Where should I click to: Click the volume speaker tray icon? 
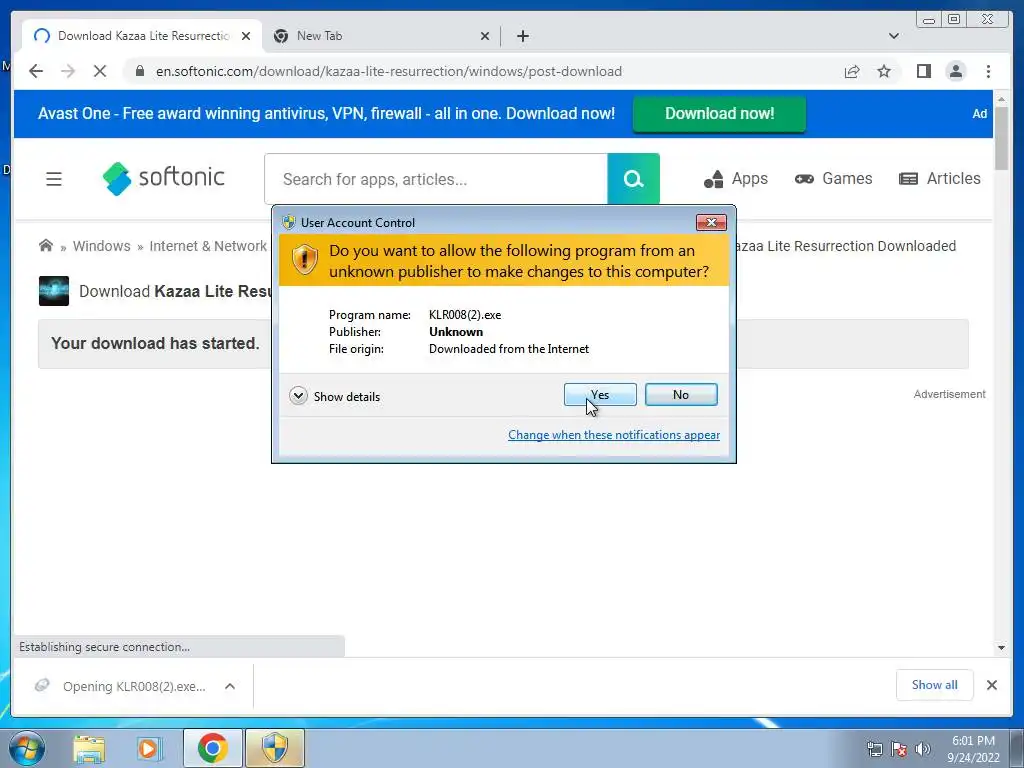(923, 749)
